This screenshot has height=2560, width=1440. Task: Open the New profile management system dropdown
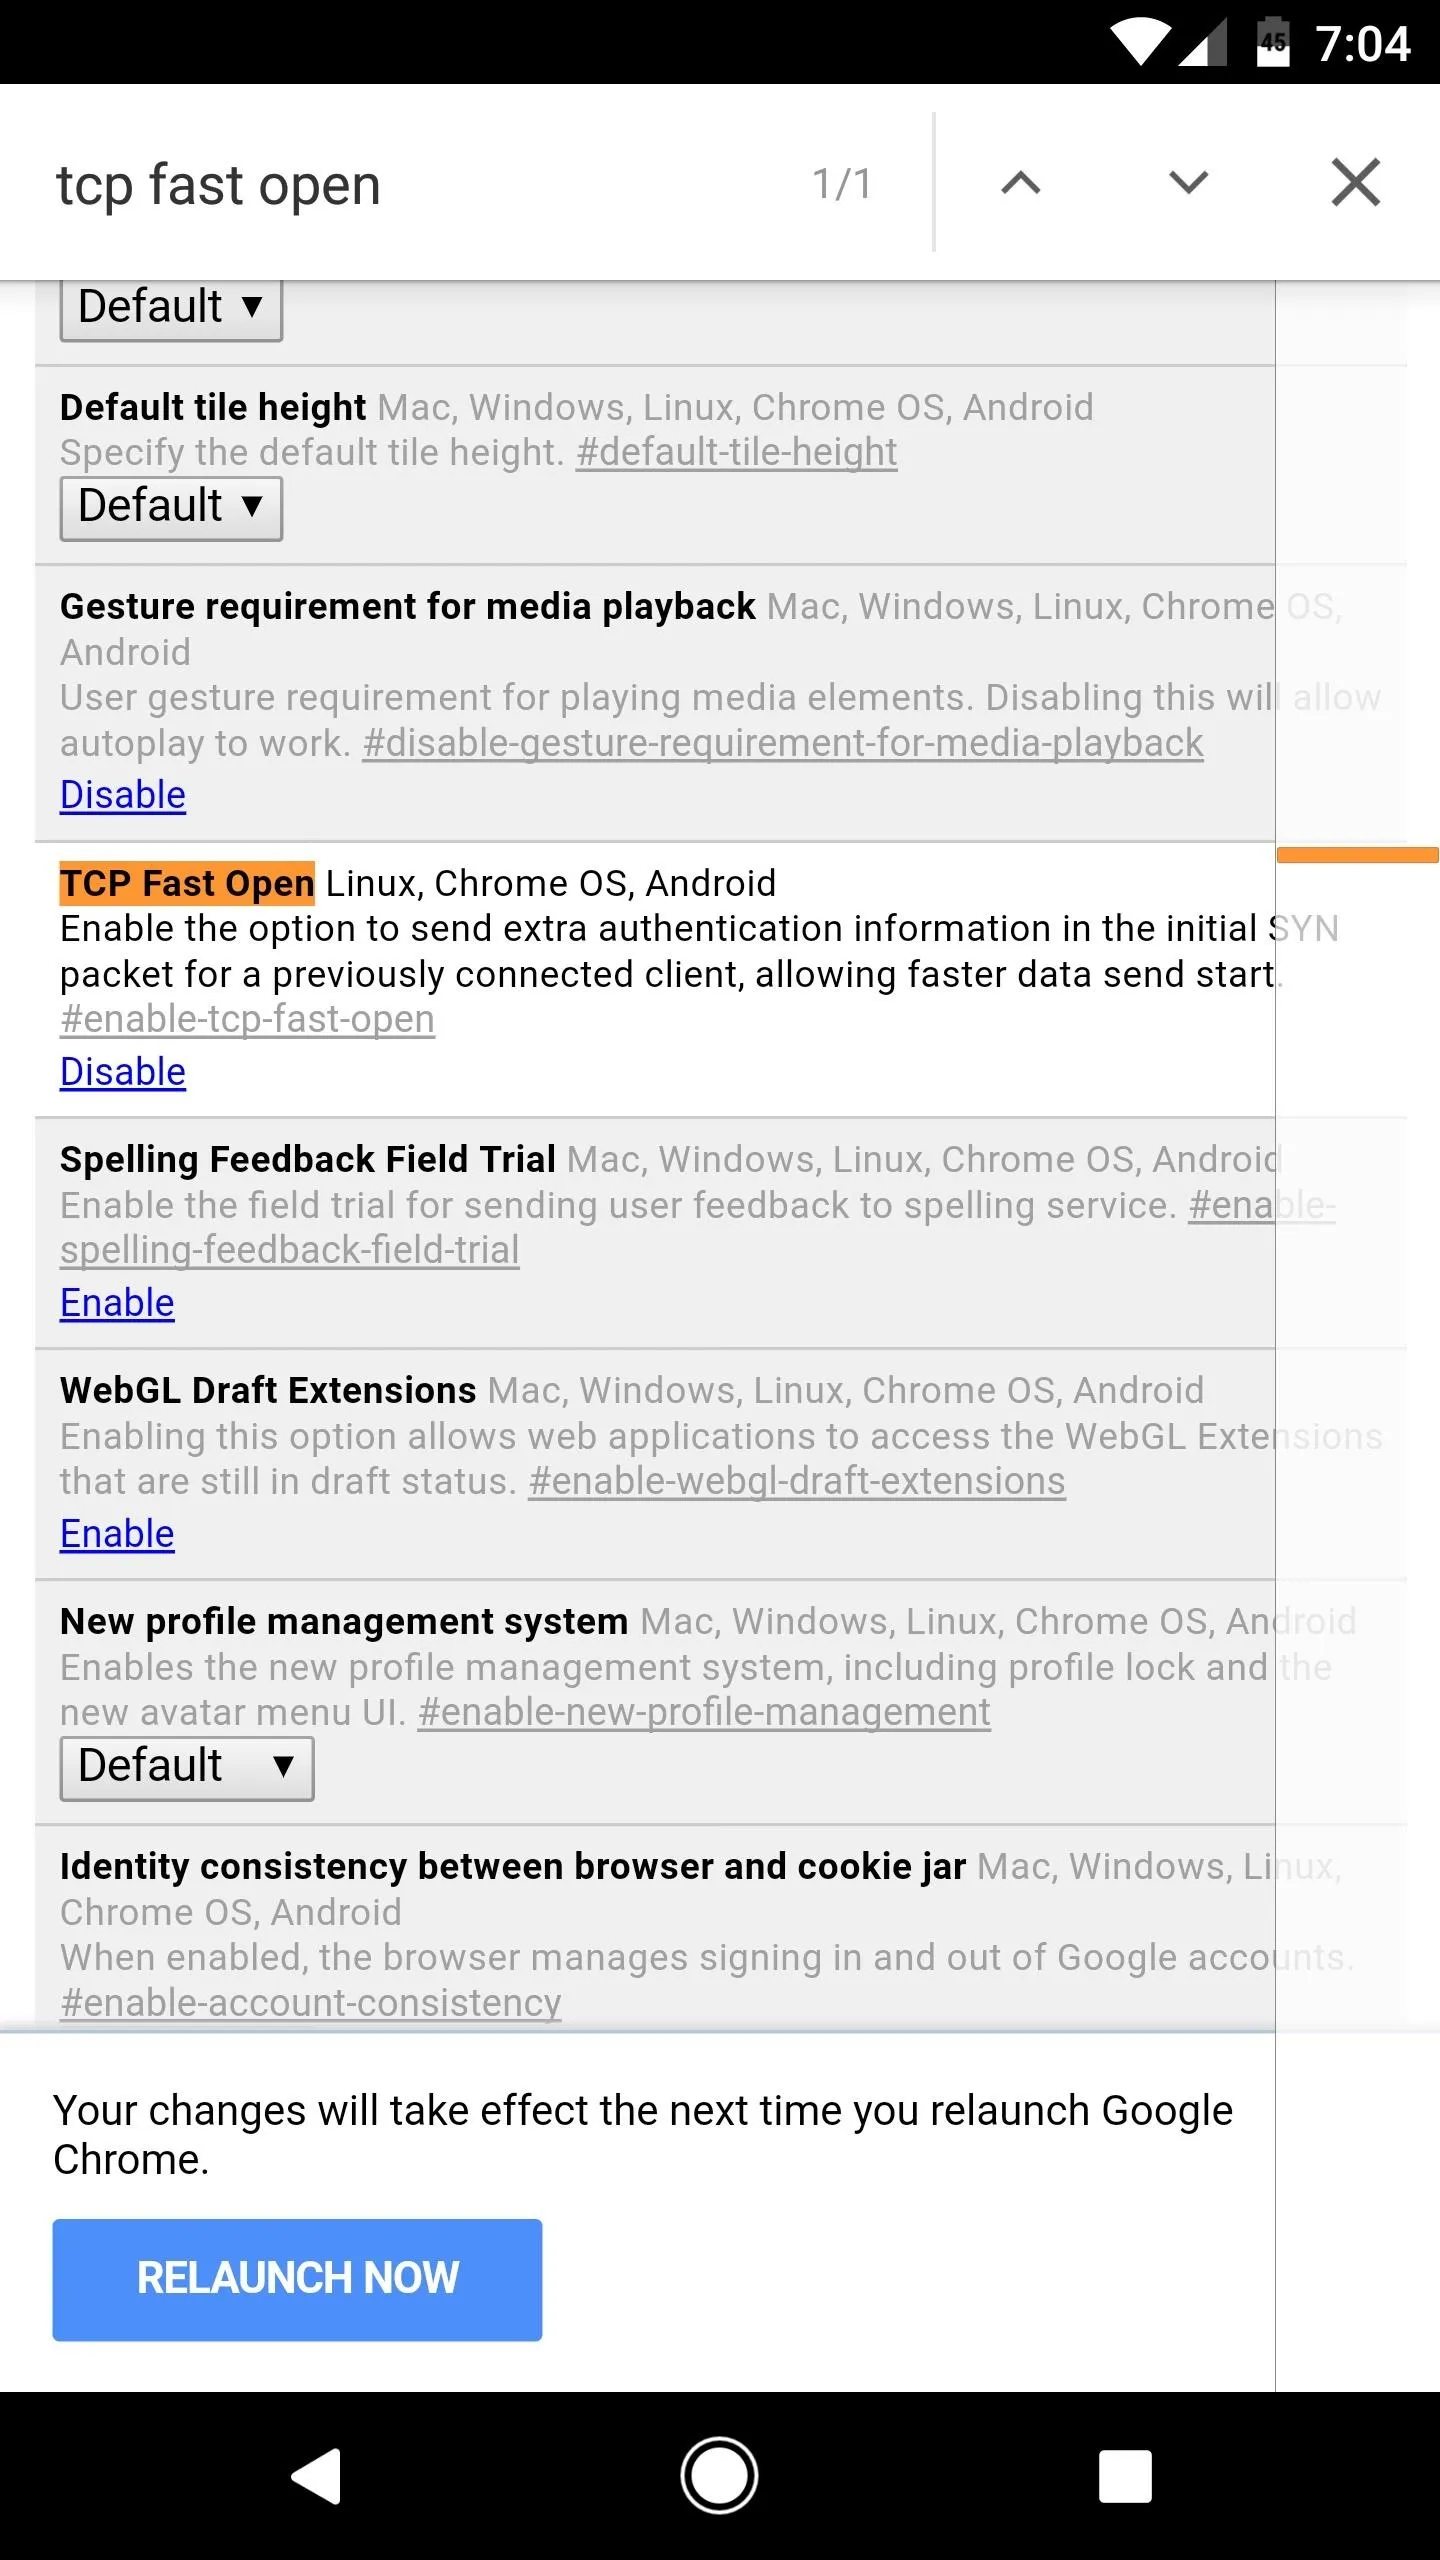click(187, 1768)
